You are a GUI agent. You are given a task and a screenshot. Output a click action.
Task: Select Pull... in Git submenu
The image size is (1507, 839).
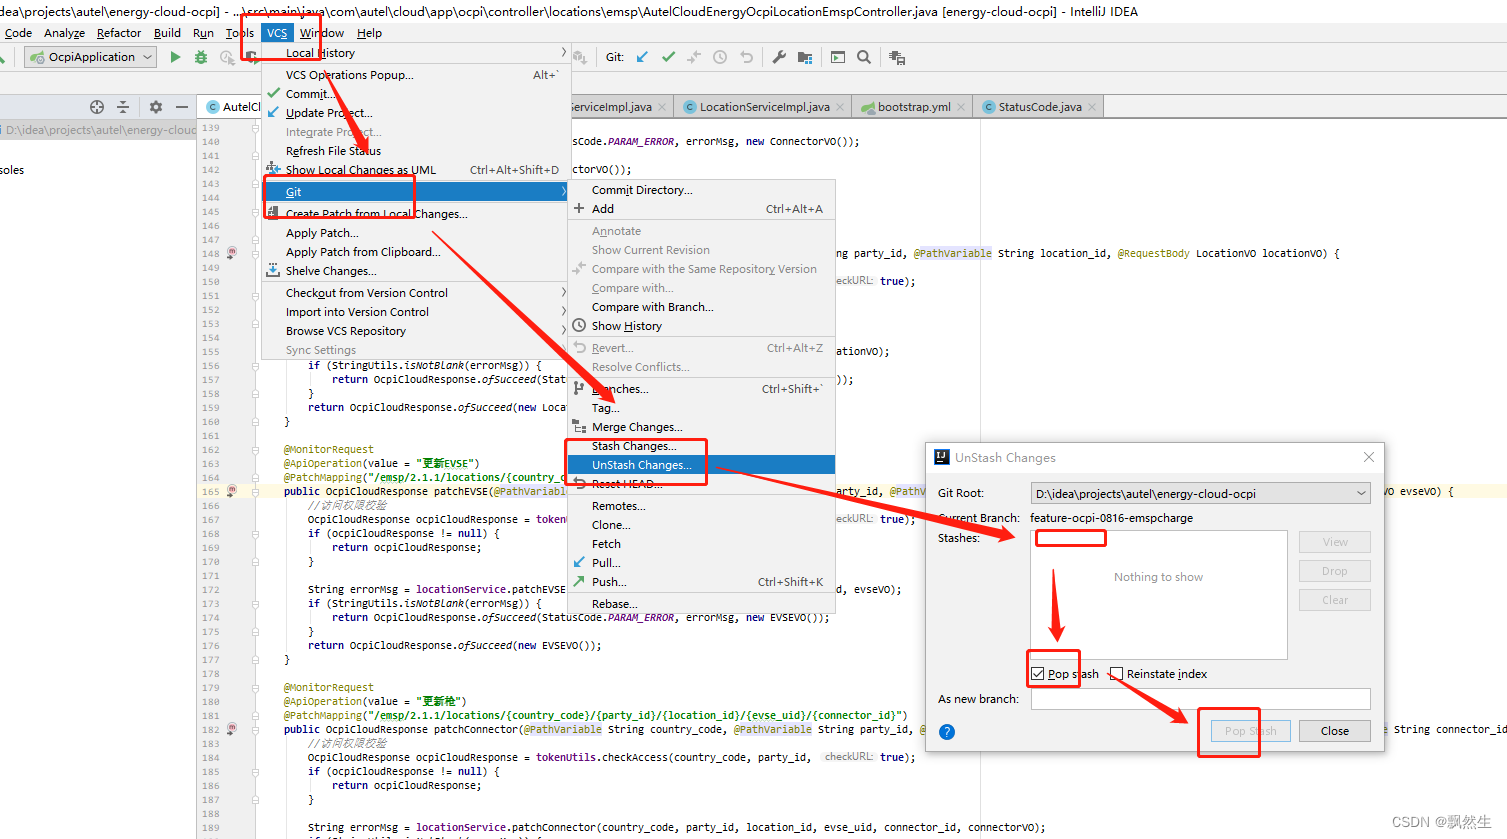click(x=701, y=563)
